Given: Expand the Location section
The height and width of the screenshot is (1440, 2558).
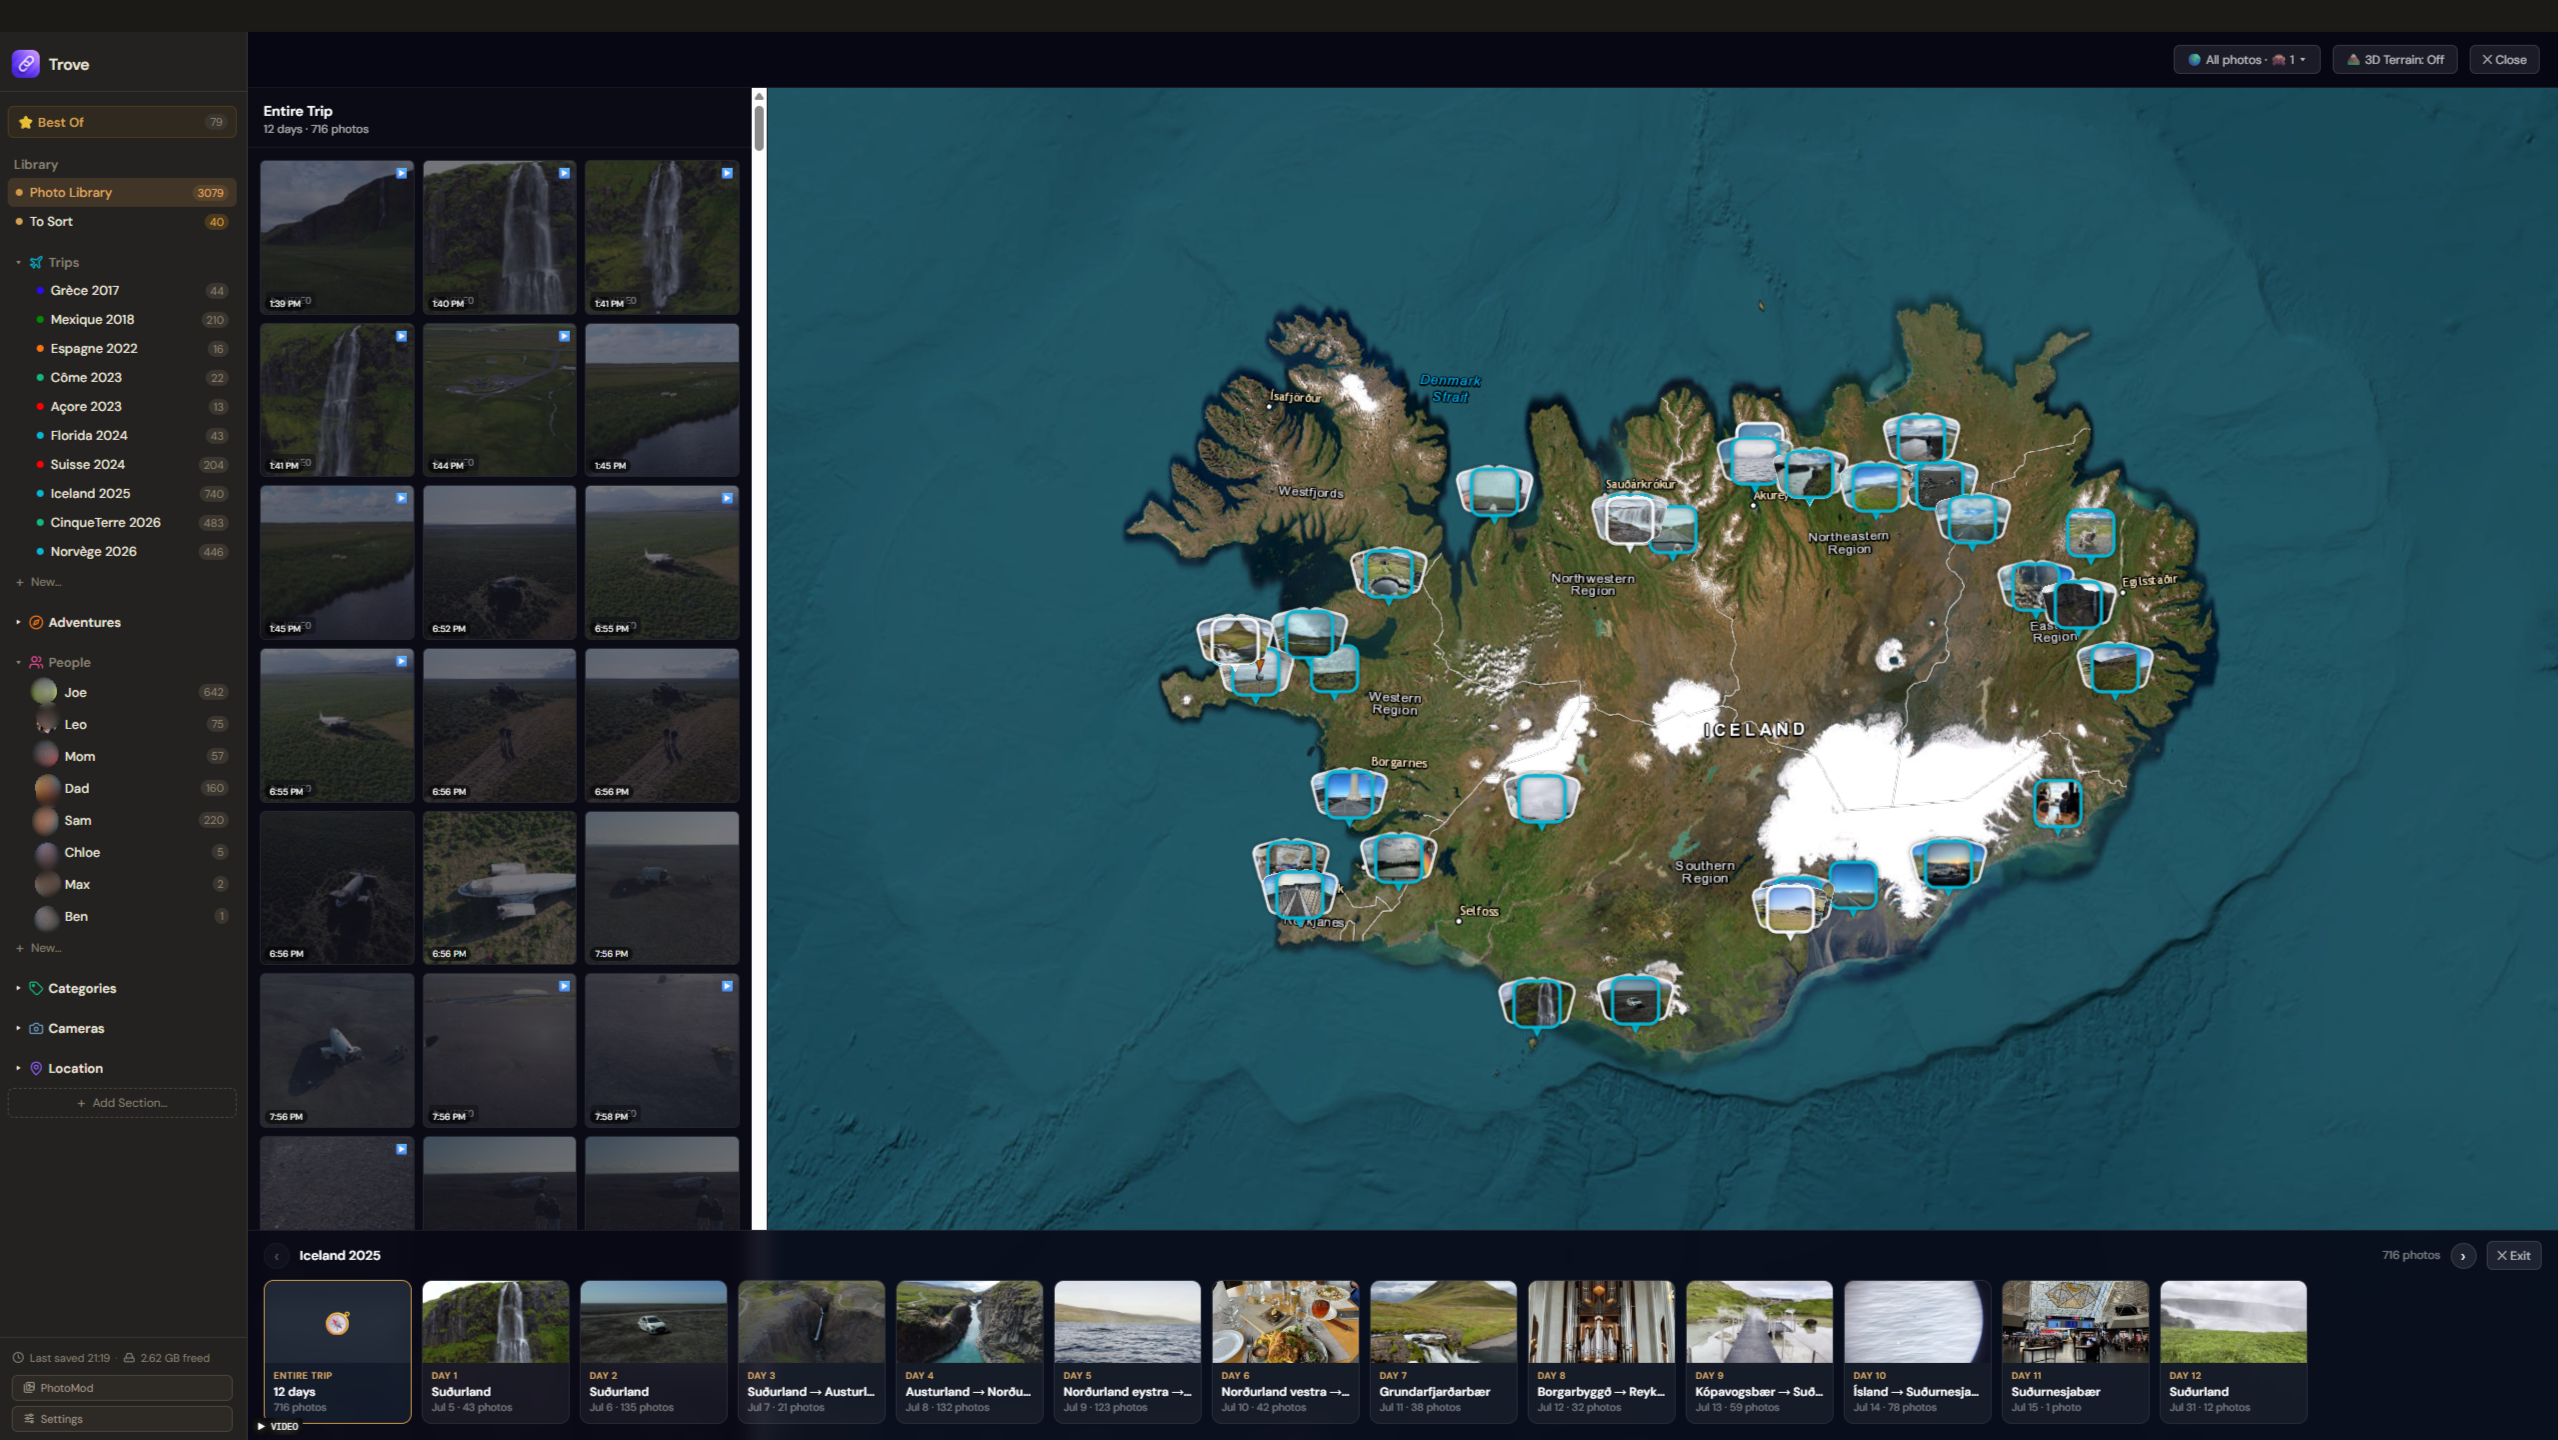Looking at the screenshot, I should (x=18, y=1068).
